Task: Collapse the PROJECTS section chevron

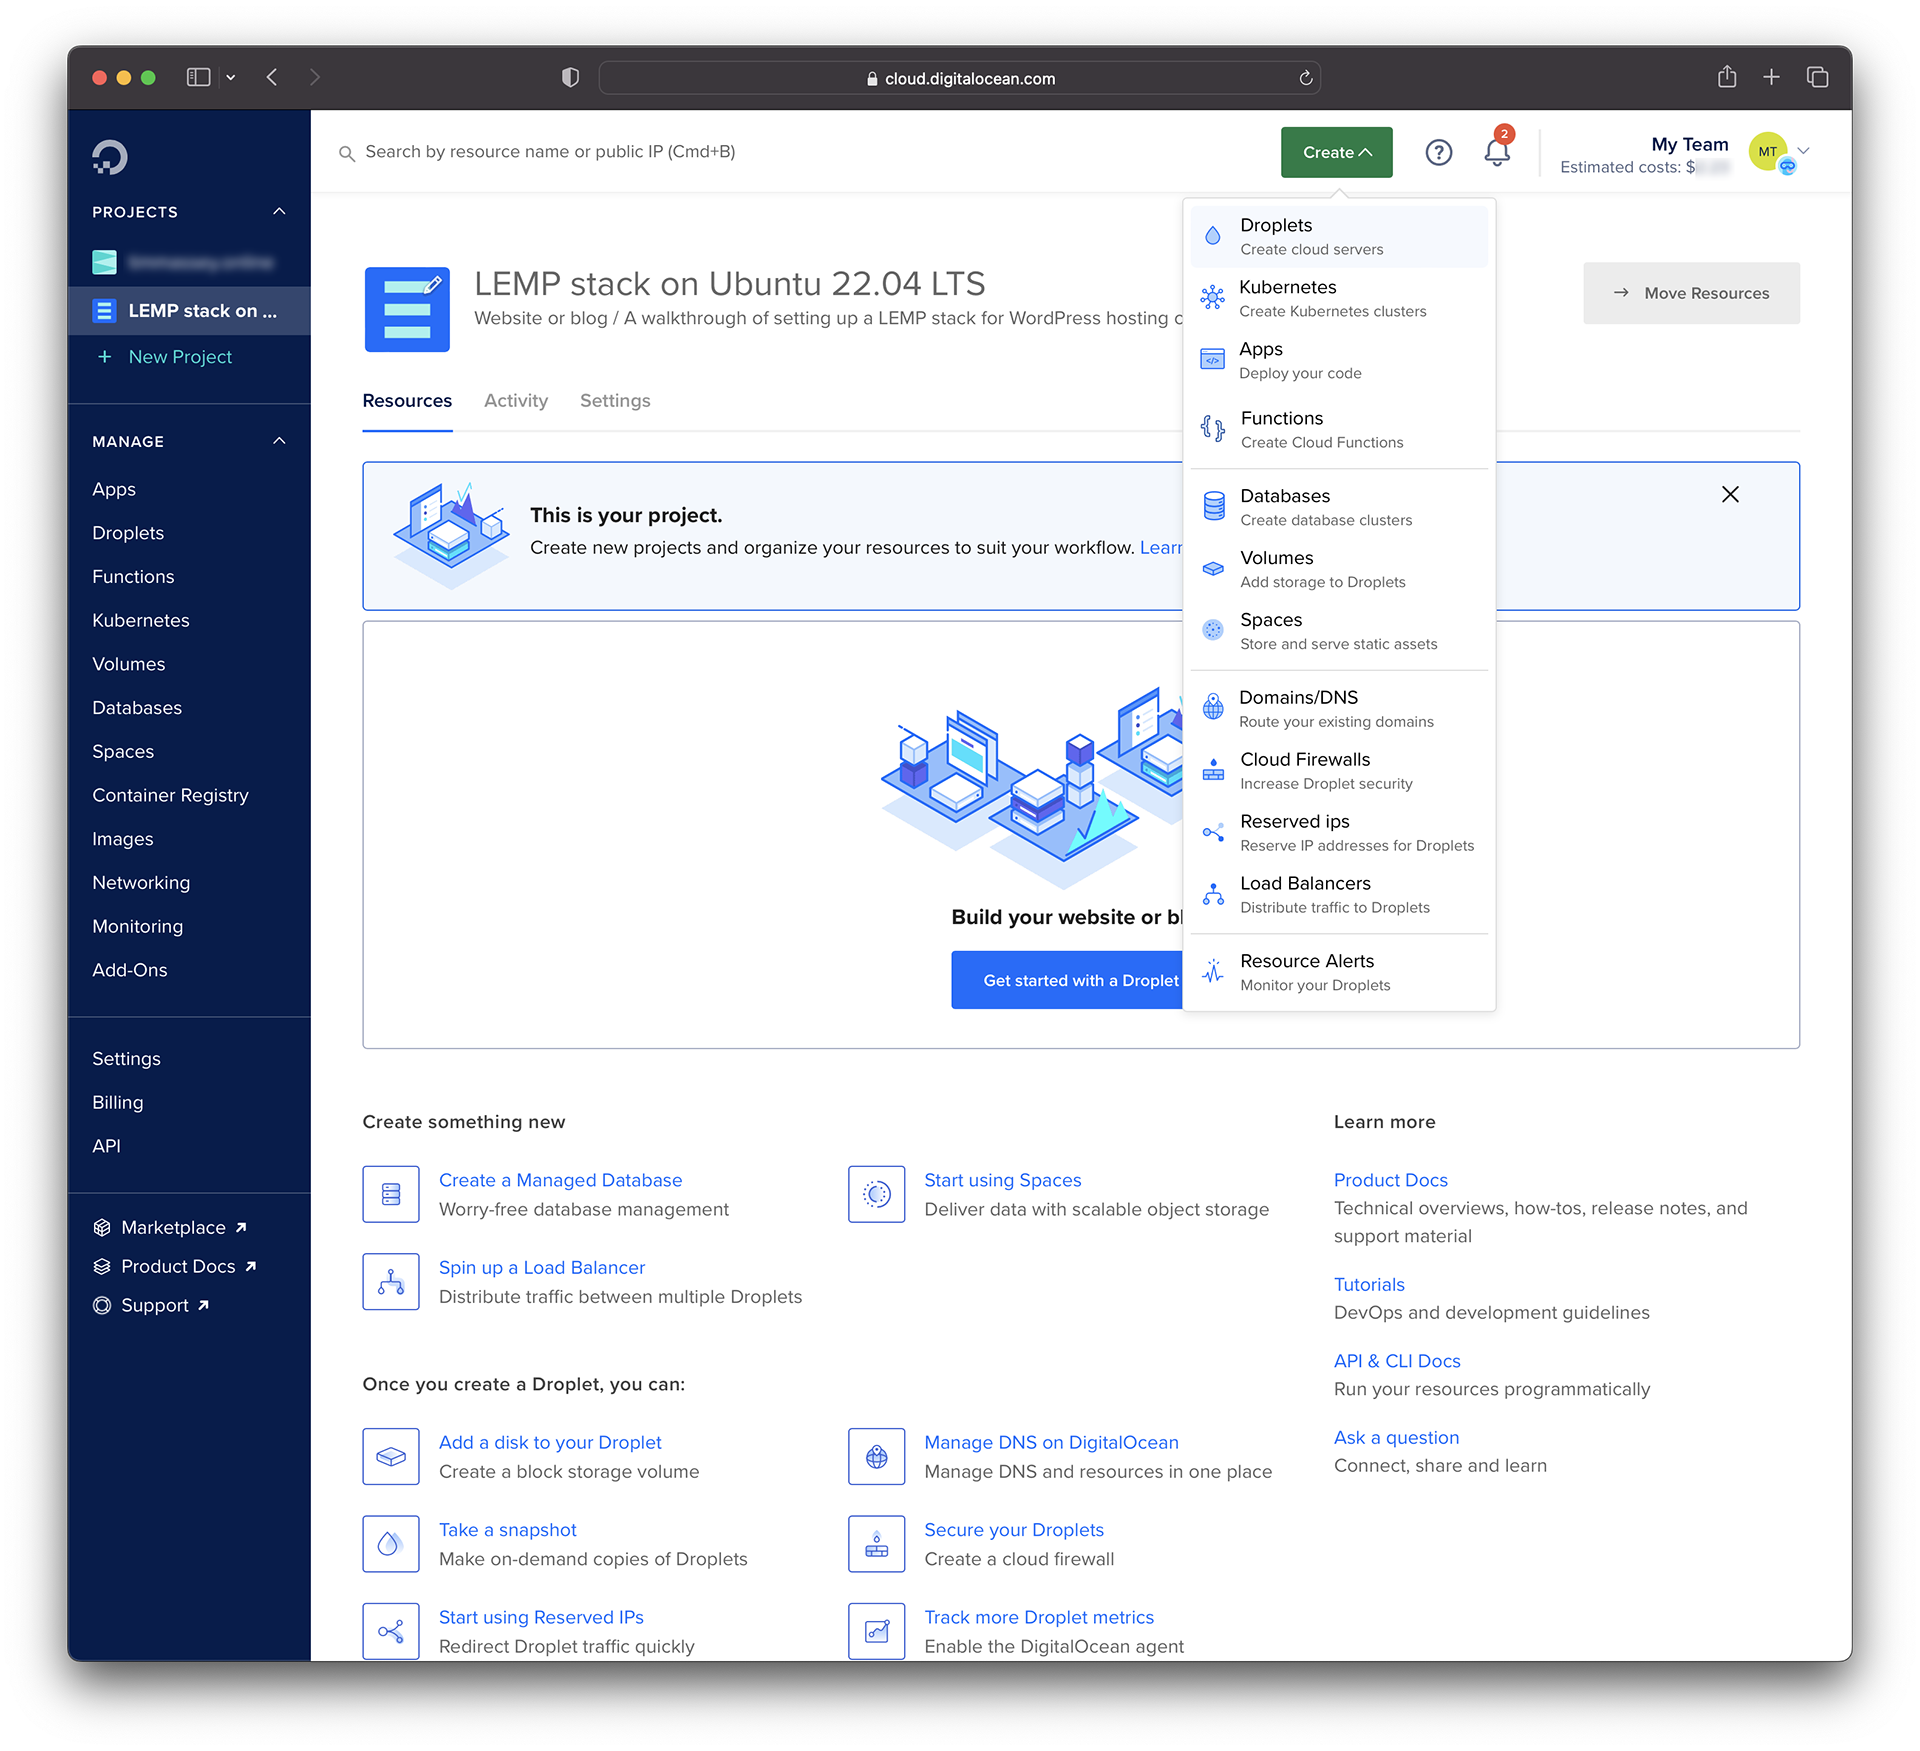Action: point(280,212)
